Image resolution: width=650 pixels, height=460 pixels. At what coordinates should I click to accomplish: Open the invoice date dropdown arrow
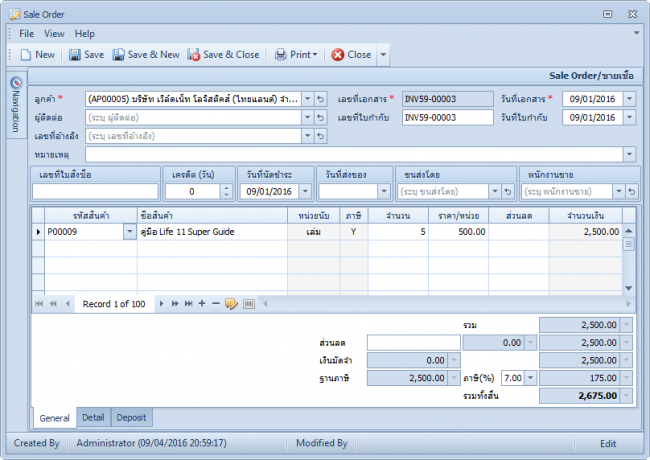coord(629,117)
